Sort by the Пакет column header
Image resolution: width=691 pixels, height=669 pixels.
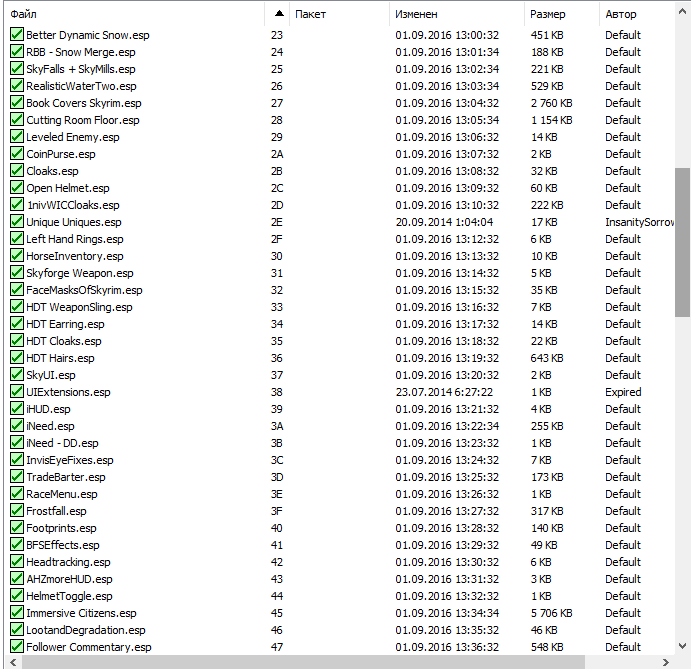(x=339, y=14)
